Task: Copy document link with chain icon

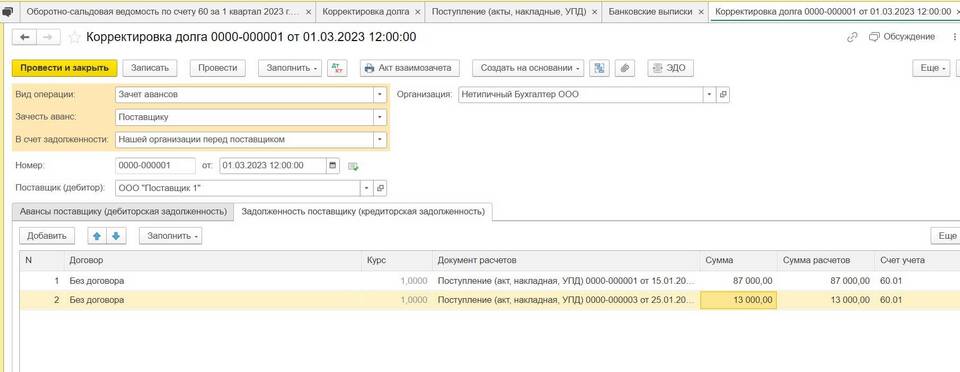Action: tap(852, 37)
